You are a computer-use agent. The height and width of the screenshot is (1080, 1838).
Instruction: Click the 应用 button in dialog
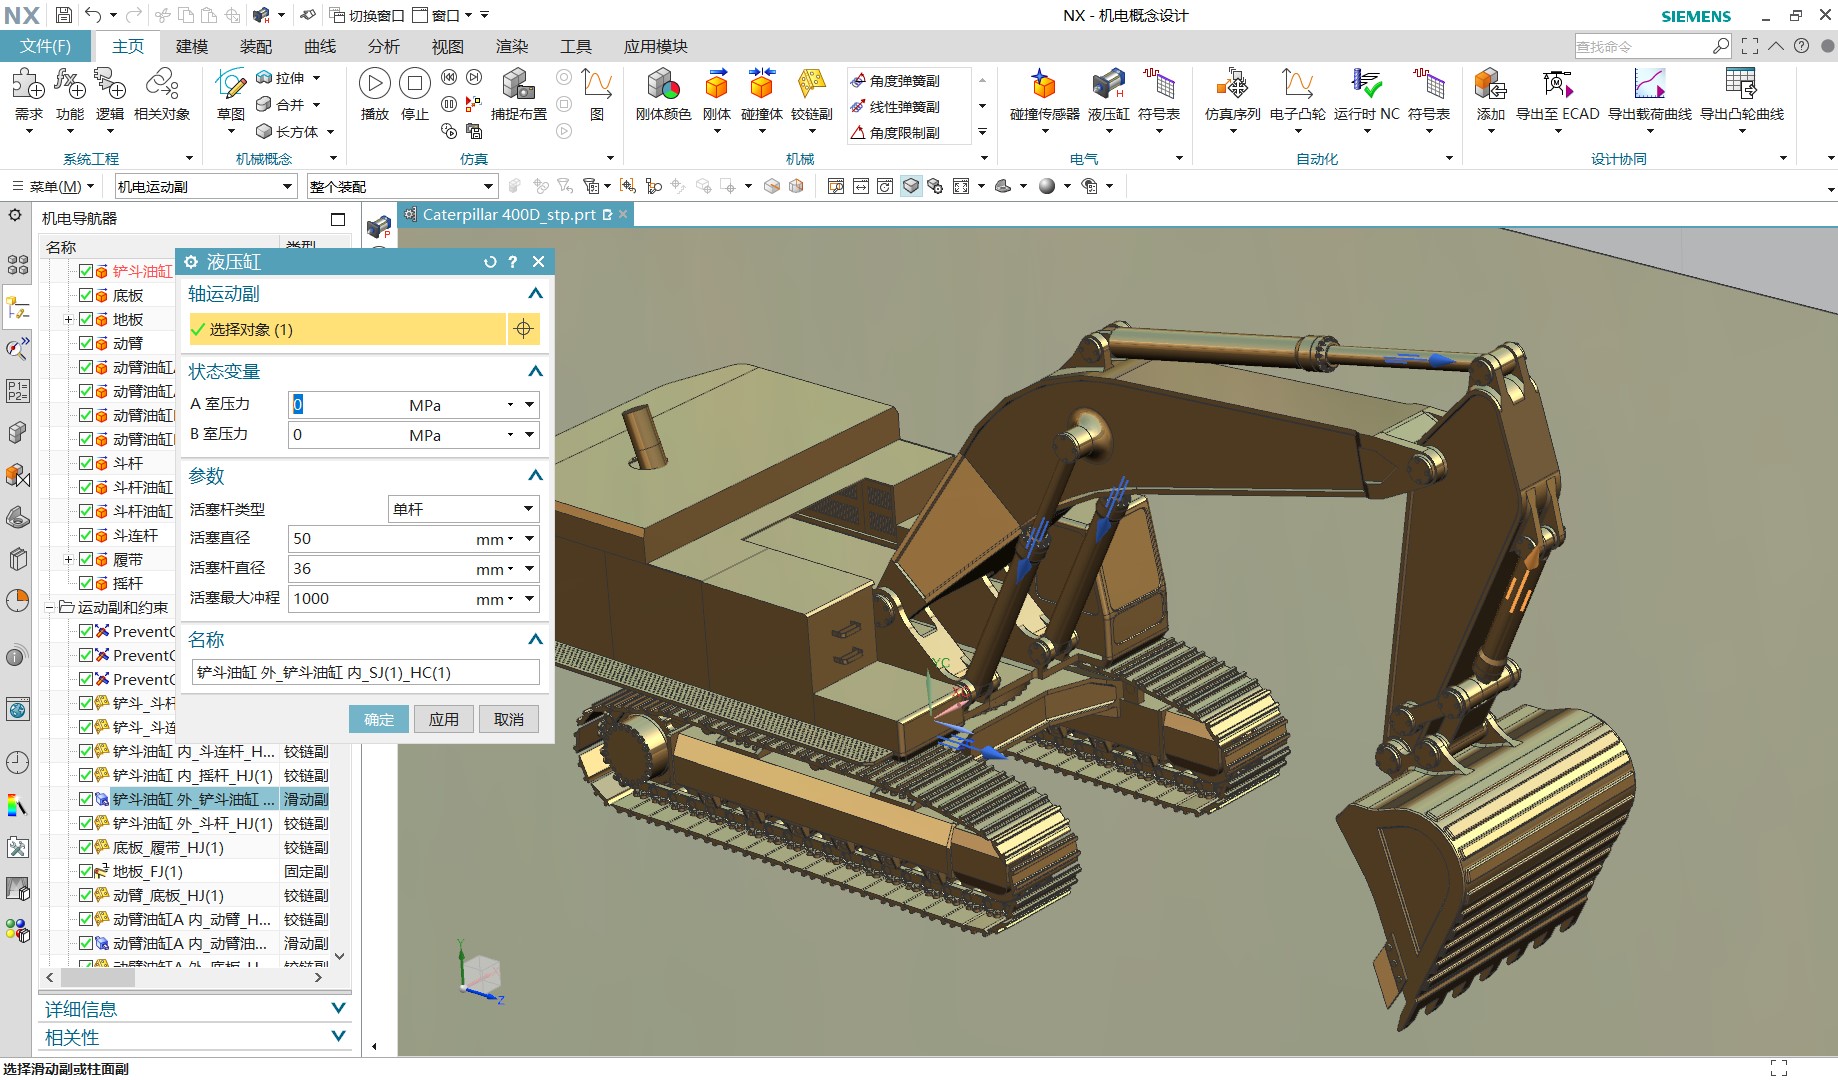(x=444, y=719)
